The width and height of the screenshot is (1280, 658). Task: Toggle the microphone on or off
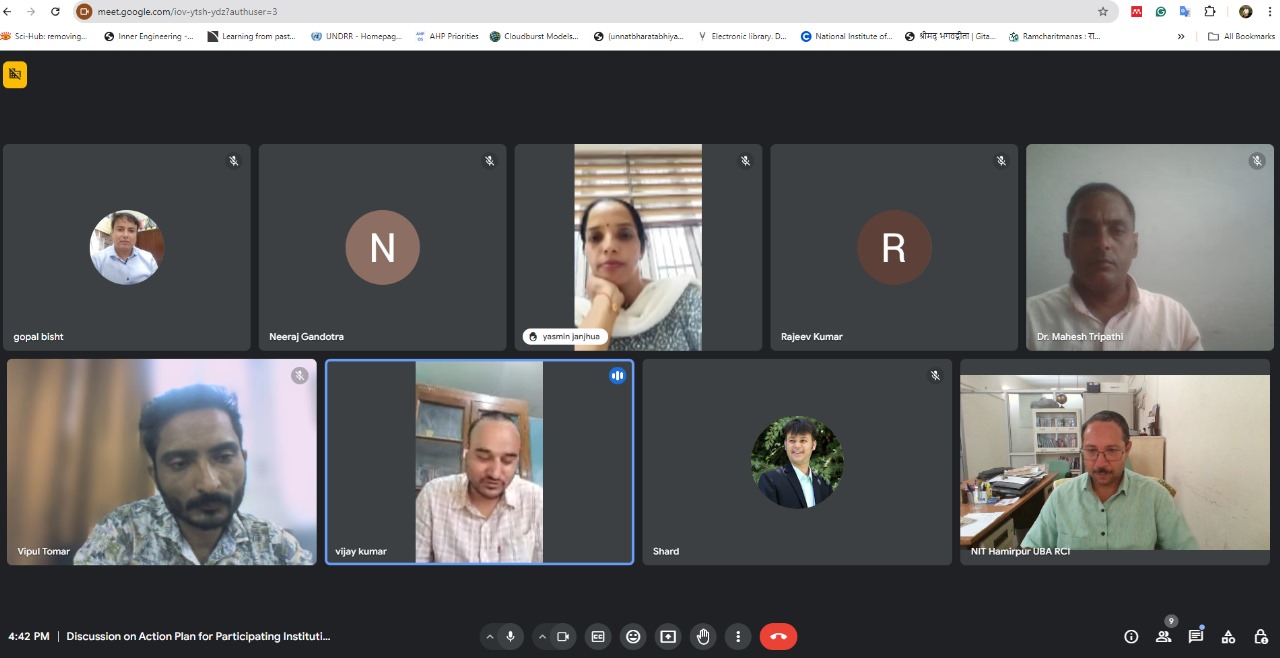(511, 637)
